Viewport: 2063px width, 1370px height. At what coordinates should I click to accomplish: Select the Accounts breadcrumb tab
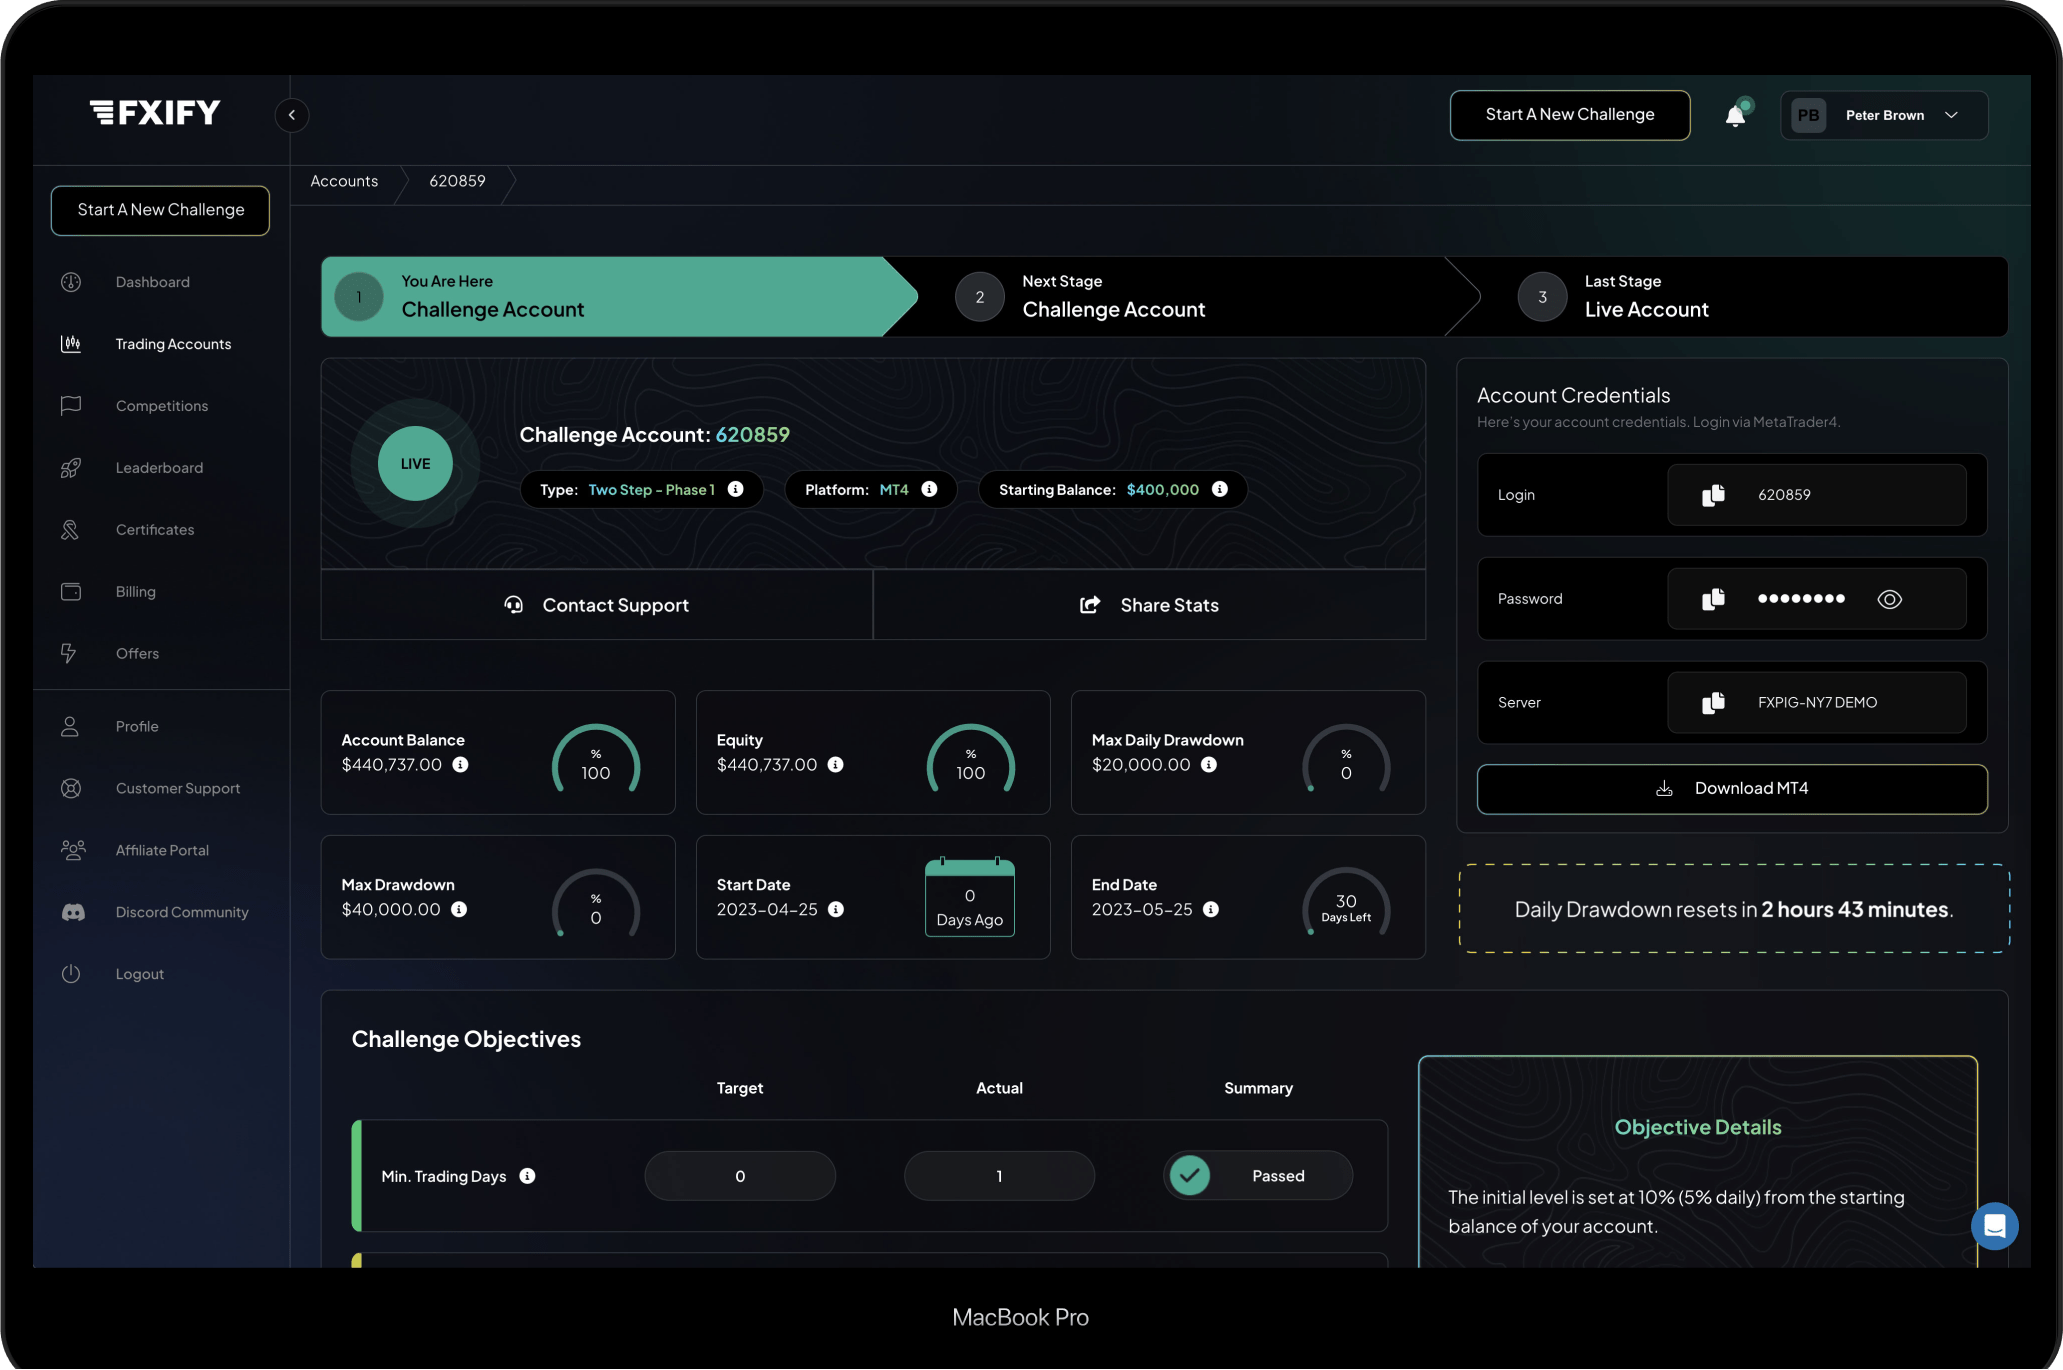(x=344, y=180)
